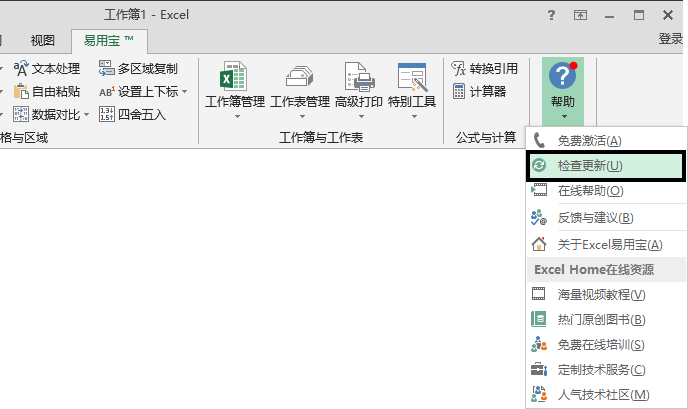Open 热门原创图书(B) menu item
This screenshot has width=688, height=409.
click(606, 319)
